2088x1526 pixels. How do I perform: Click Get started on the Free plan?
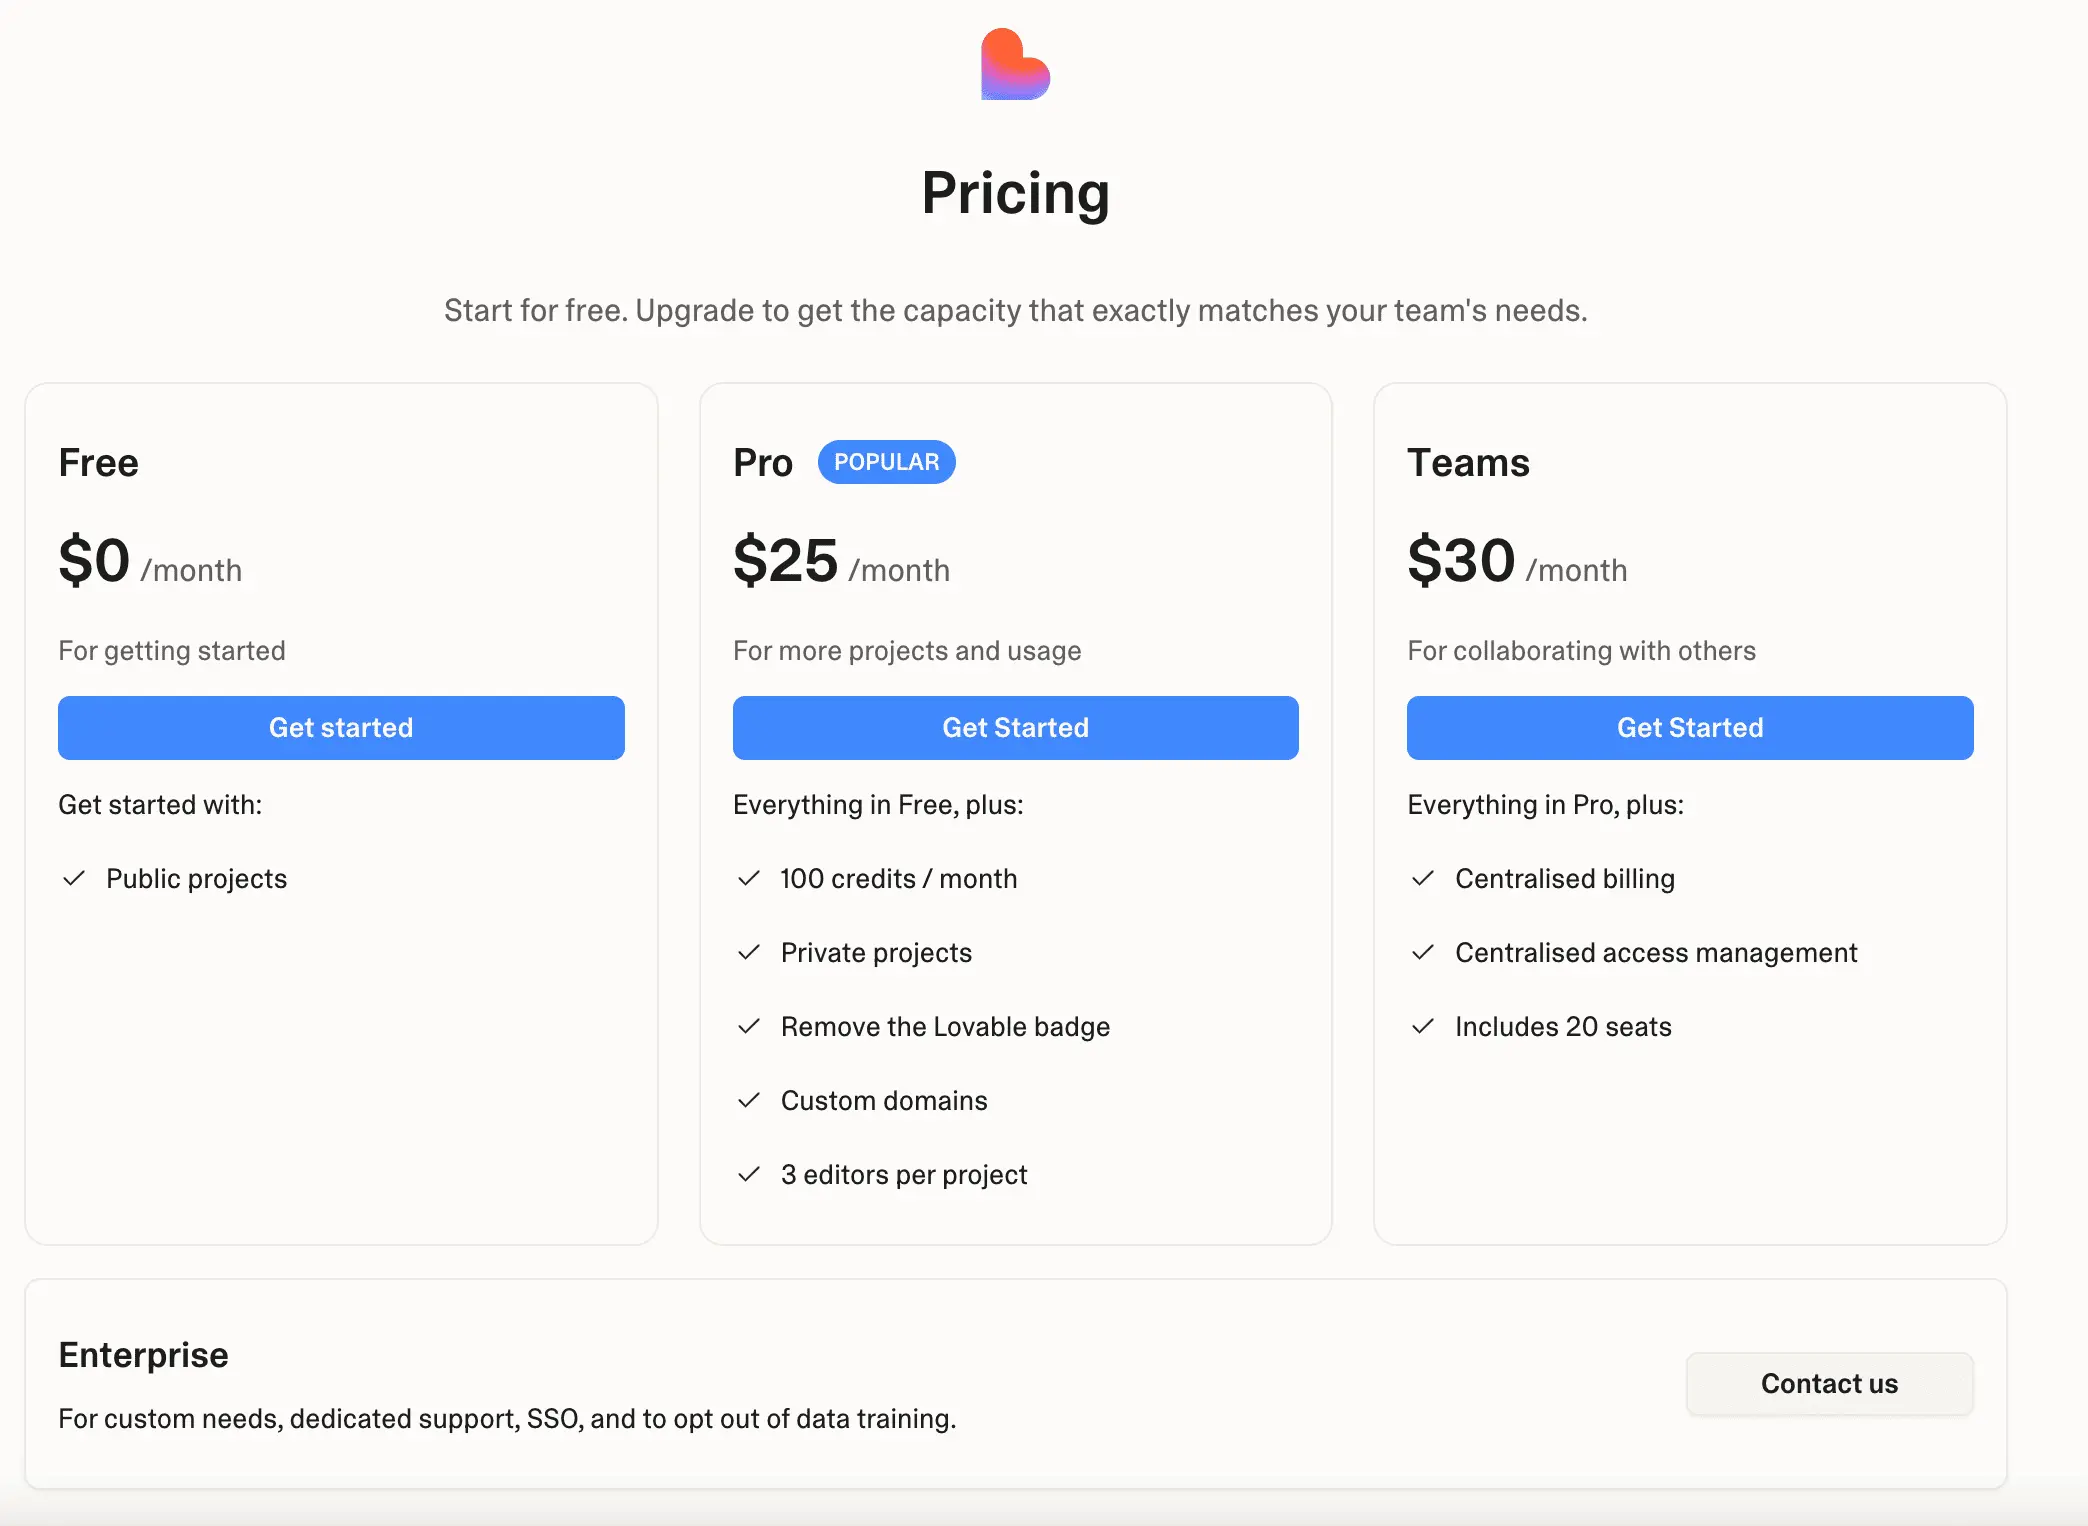coord(341,727)
